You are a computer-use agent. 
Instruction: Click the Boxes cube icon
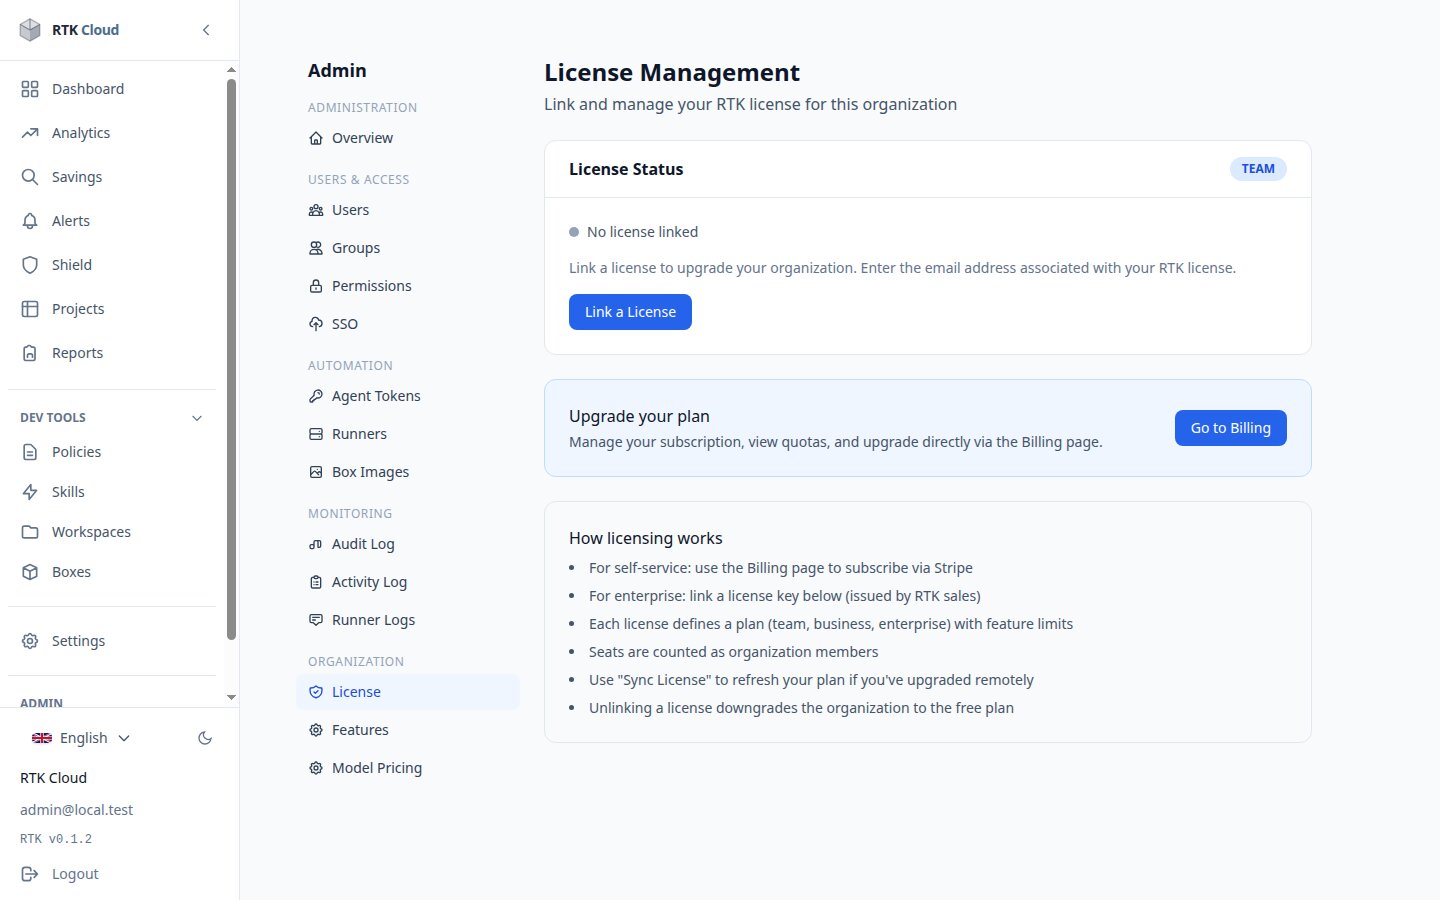tap(30, 572)
